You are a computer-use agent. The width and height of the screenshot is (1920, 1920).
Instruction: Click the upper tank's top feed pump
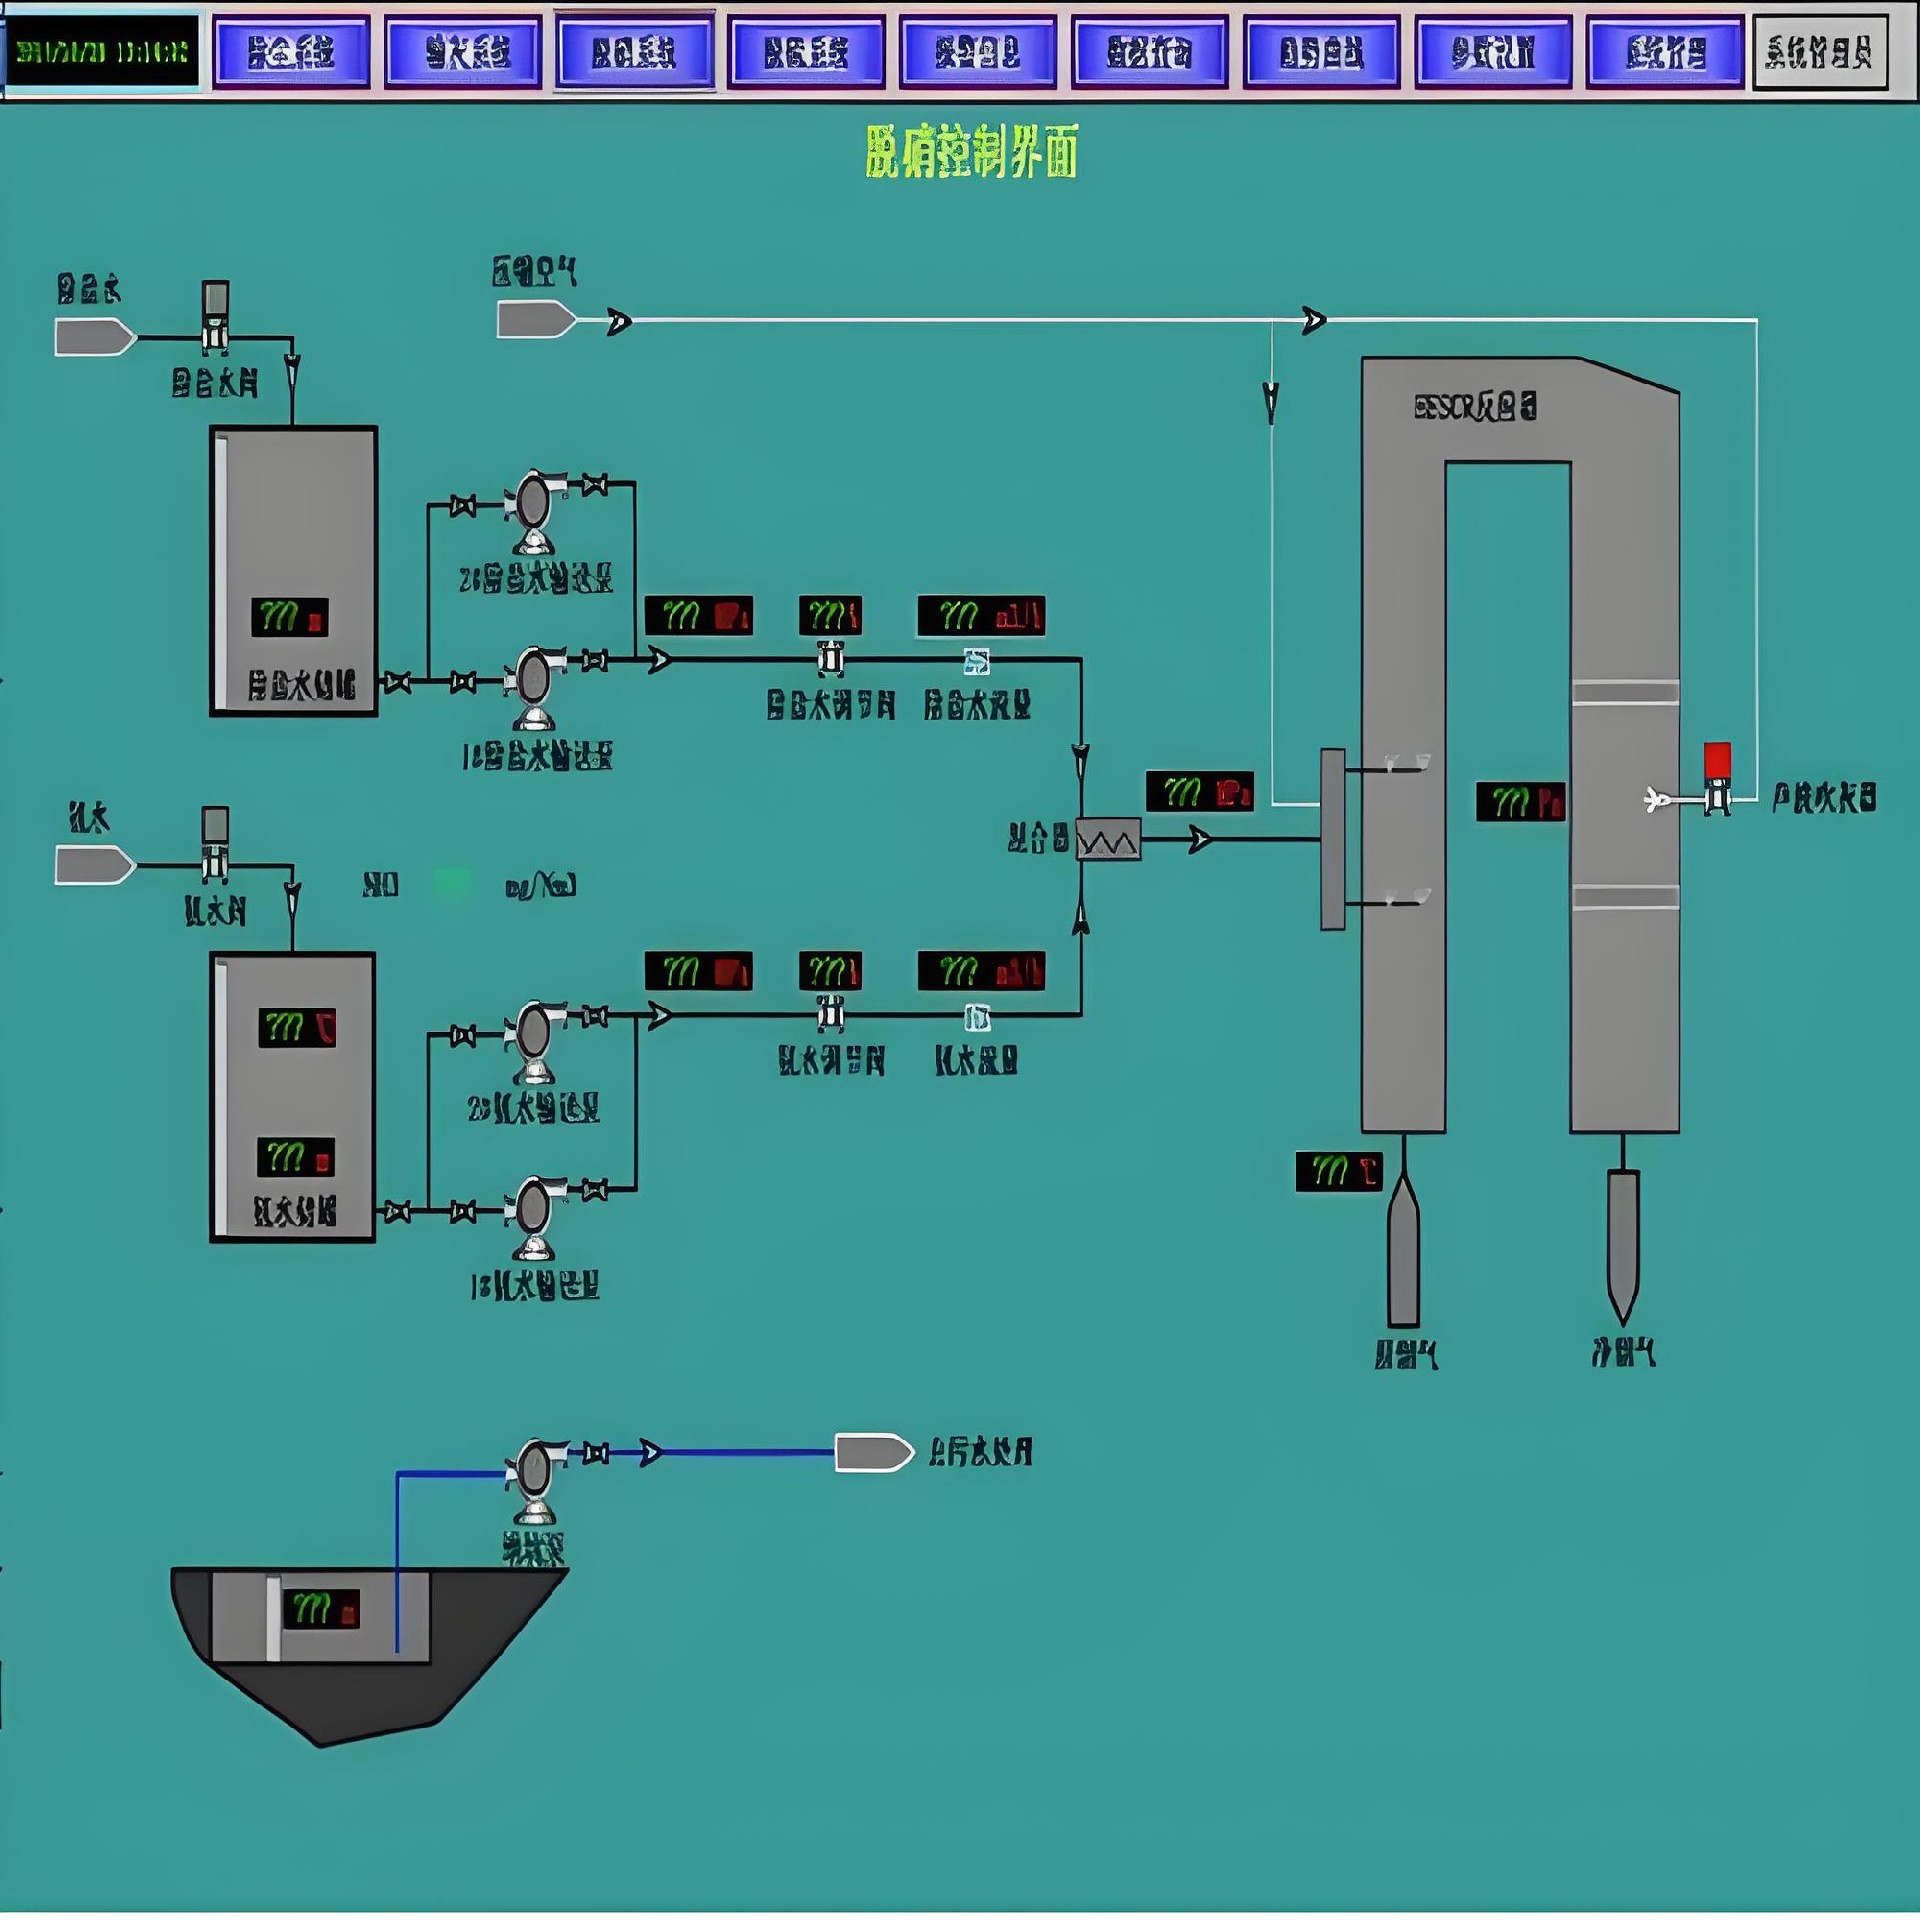coord(533,505)
